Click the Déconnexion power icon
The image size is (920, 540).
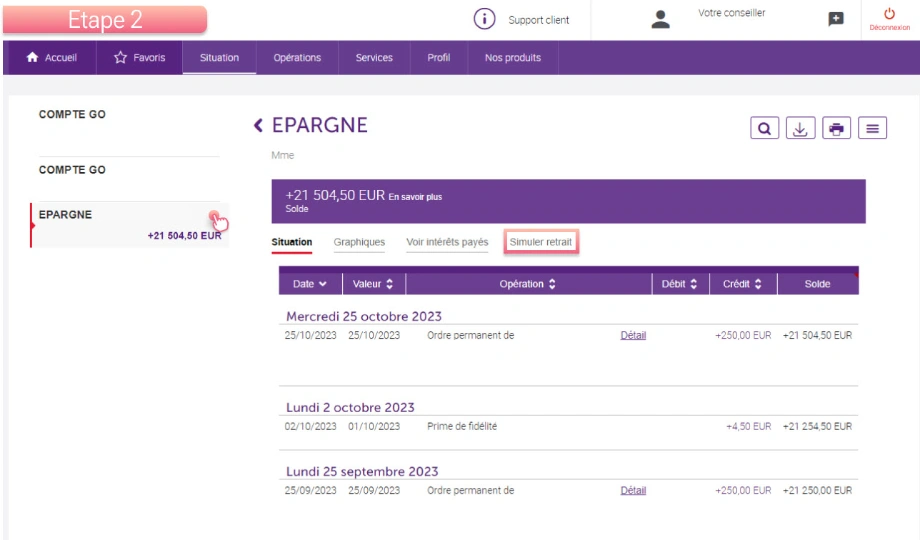889,14
